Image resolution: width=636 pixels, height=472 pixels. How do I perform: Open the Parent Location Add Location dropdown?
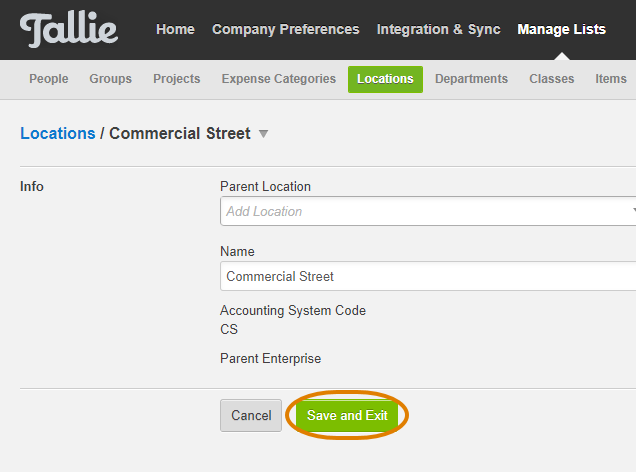click(x=428, y=211)
